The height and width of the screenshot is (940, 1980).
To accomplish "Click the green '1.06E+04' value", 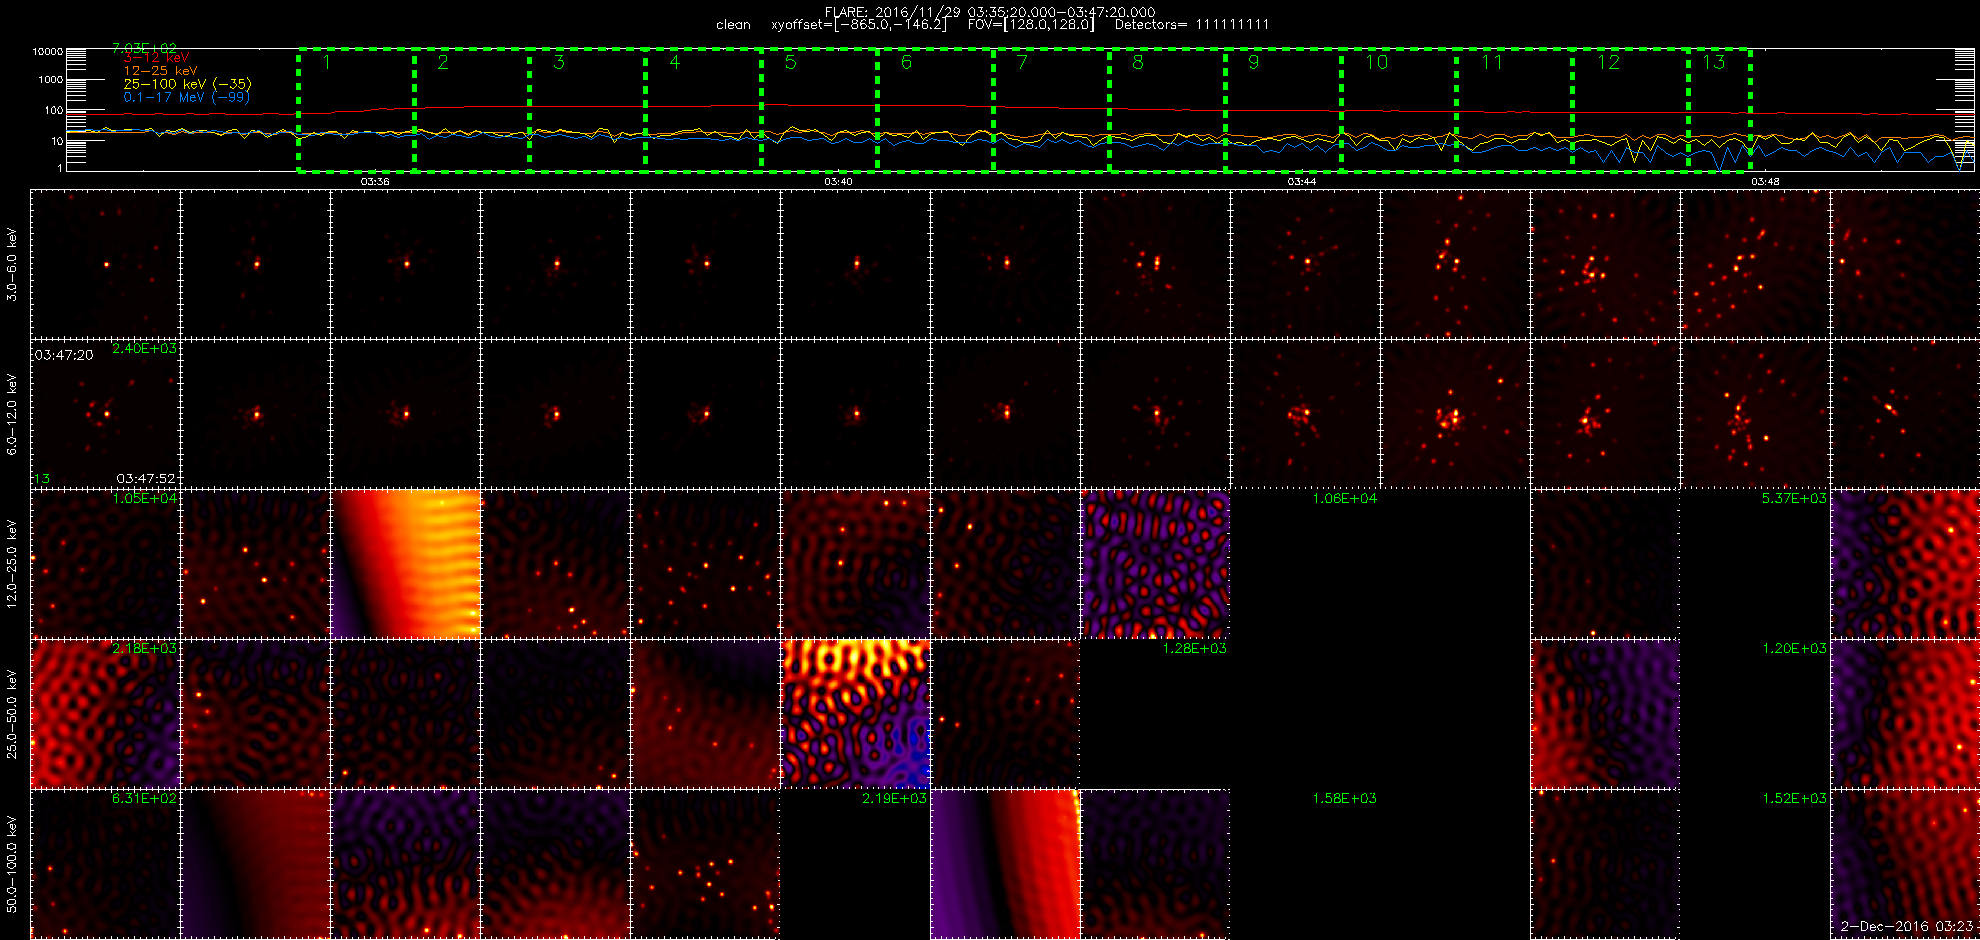I will (x=1344, y=499).
